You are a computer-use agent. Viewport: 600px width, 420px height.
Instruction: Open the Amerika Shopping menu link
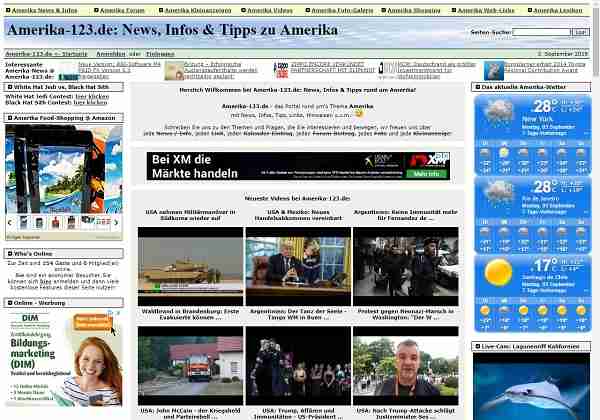tap(414, 10)
